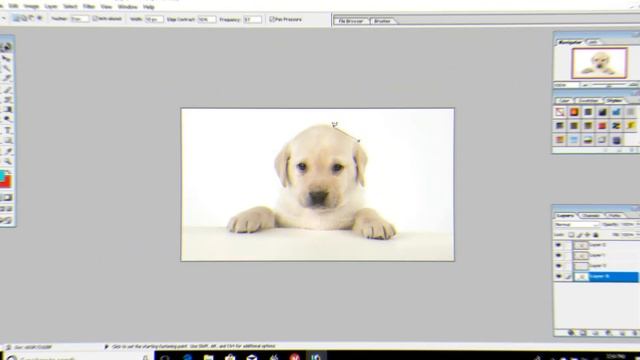
Task: Open the Help menu
Action: (149, 7)
